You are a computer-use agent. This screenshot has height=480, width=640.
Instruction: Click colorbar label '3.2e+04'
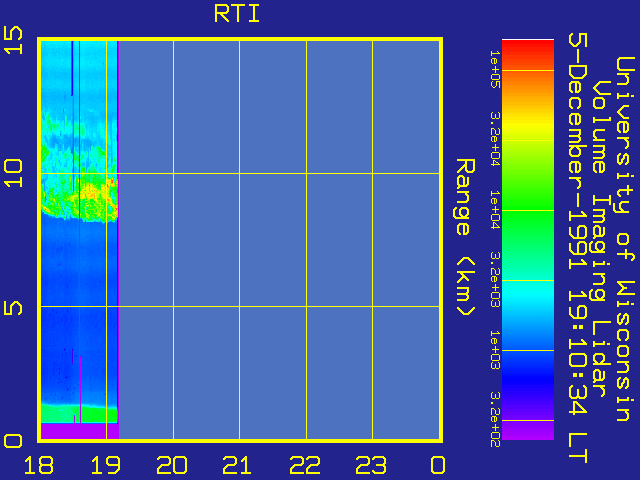click(494, 139)
